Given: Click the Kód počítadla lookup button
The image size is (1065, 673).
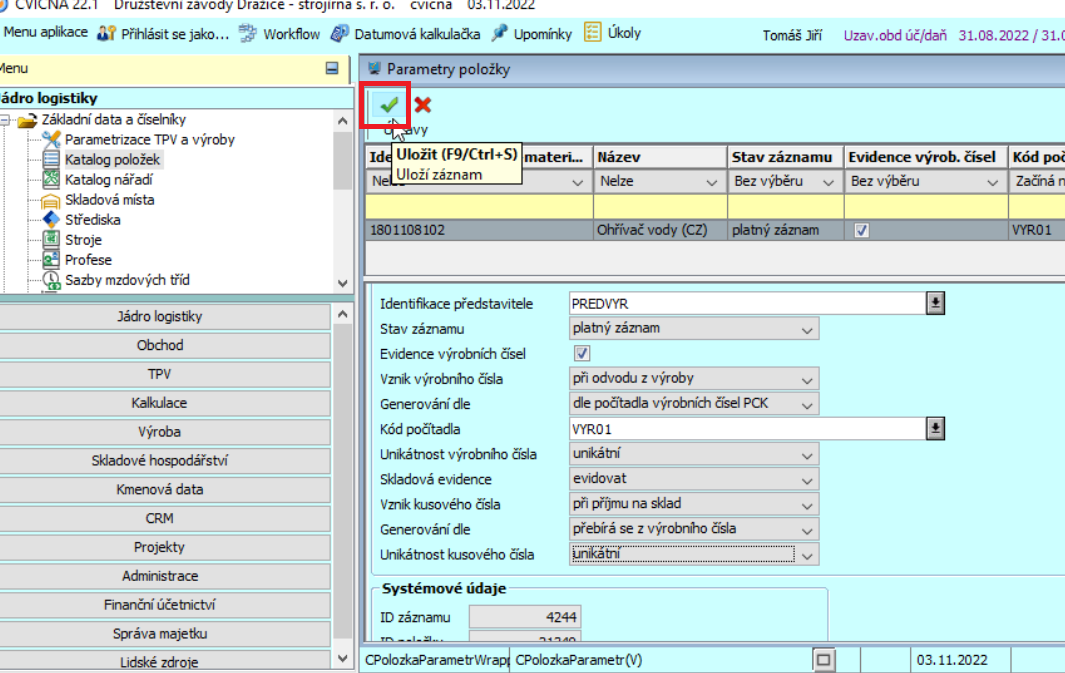Looking at the screenshot, I should (935, 429).
